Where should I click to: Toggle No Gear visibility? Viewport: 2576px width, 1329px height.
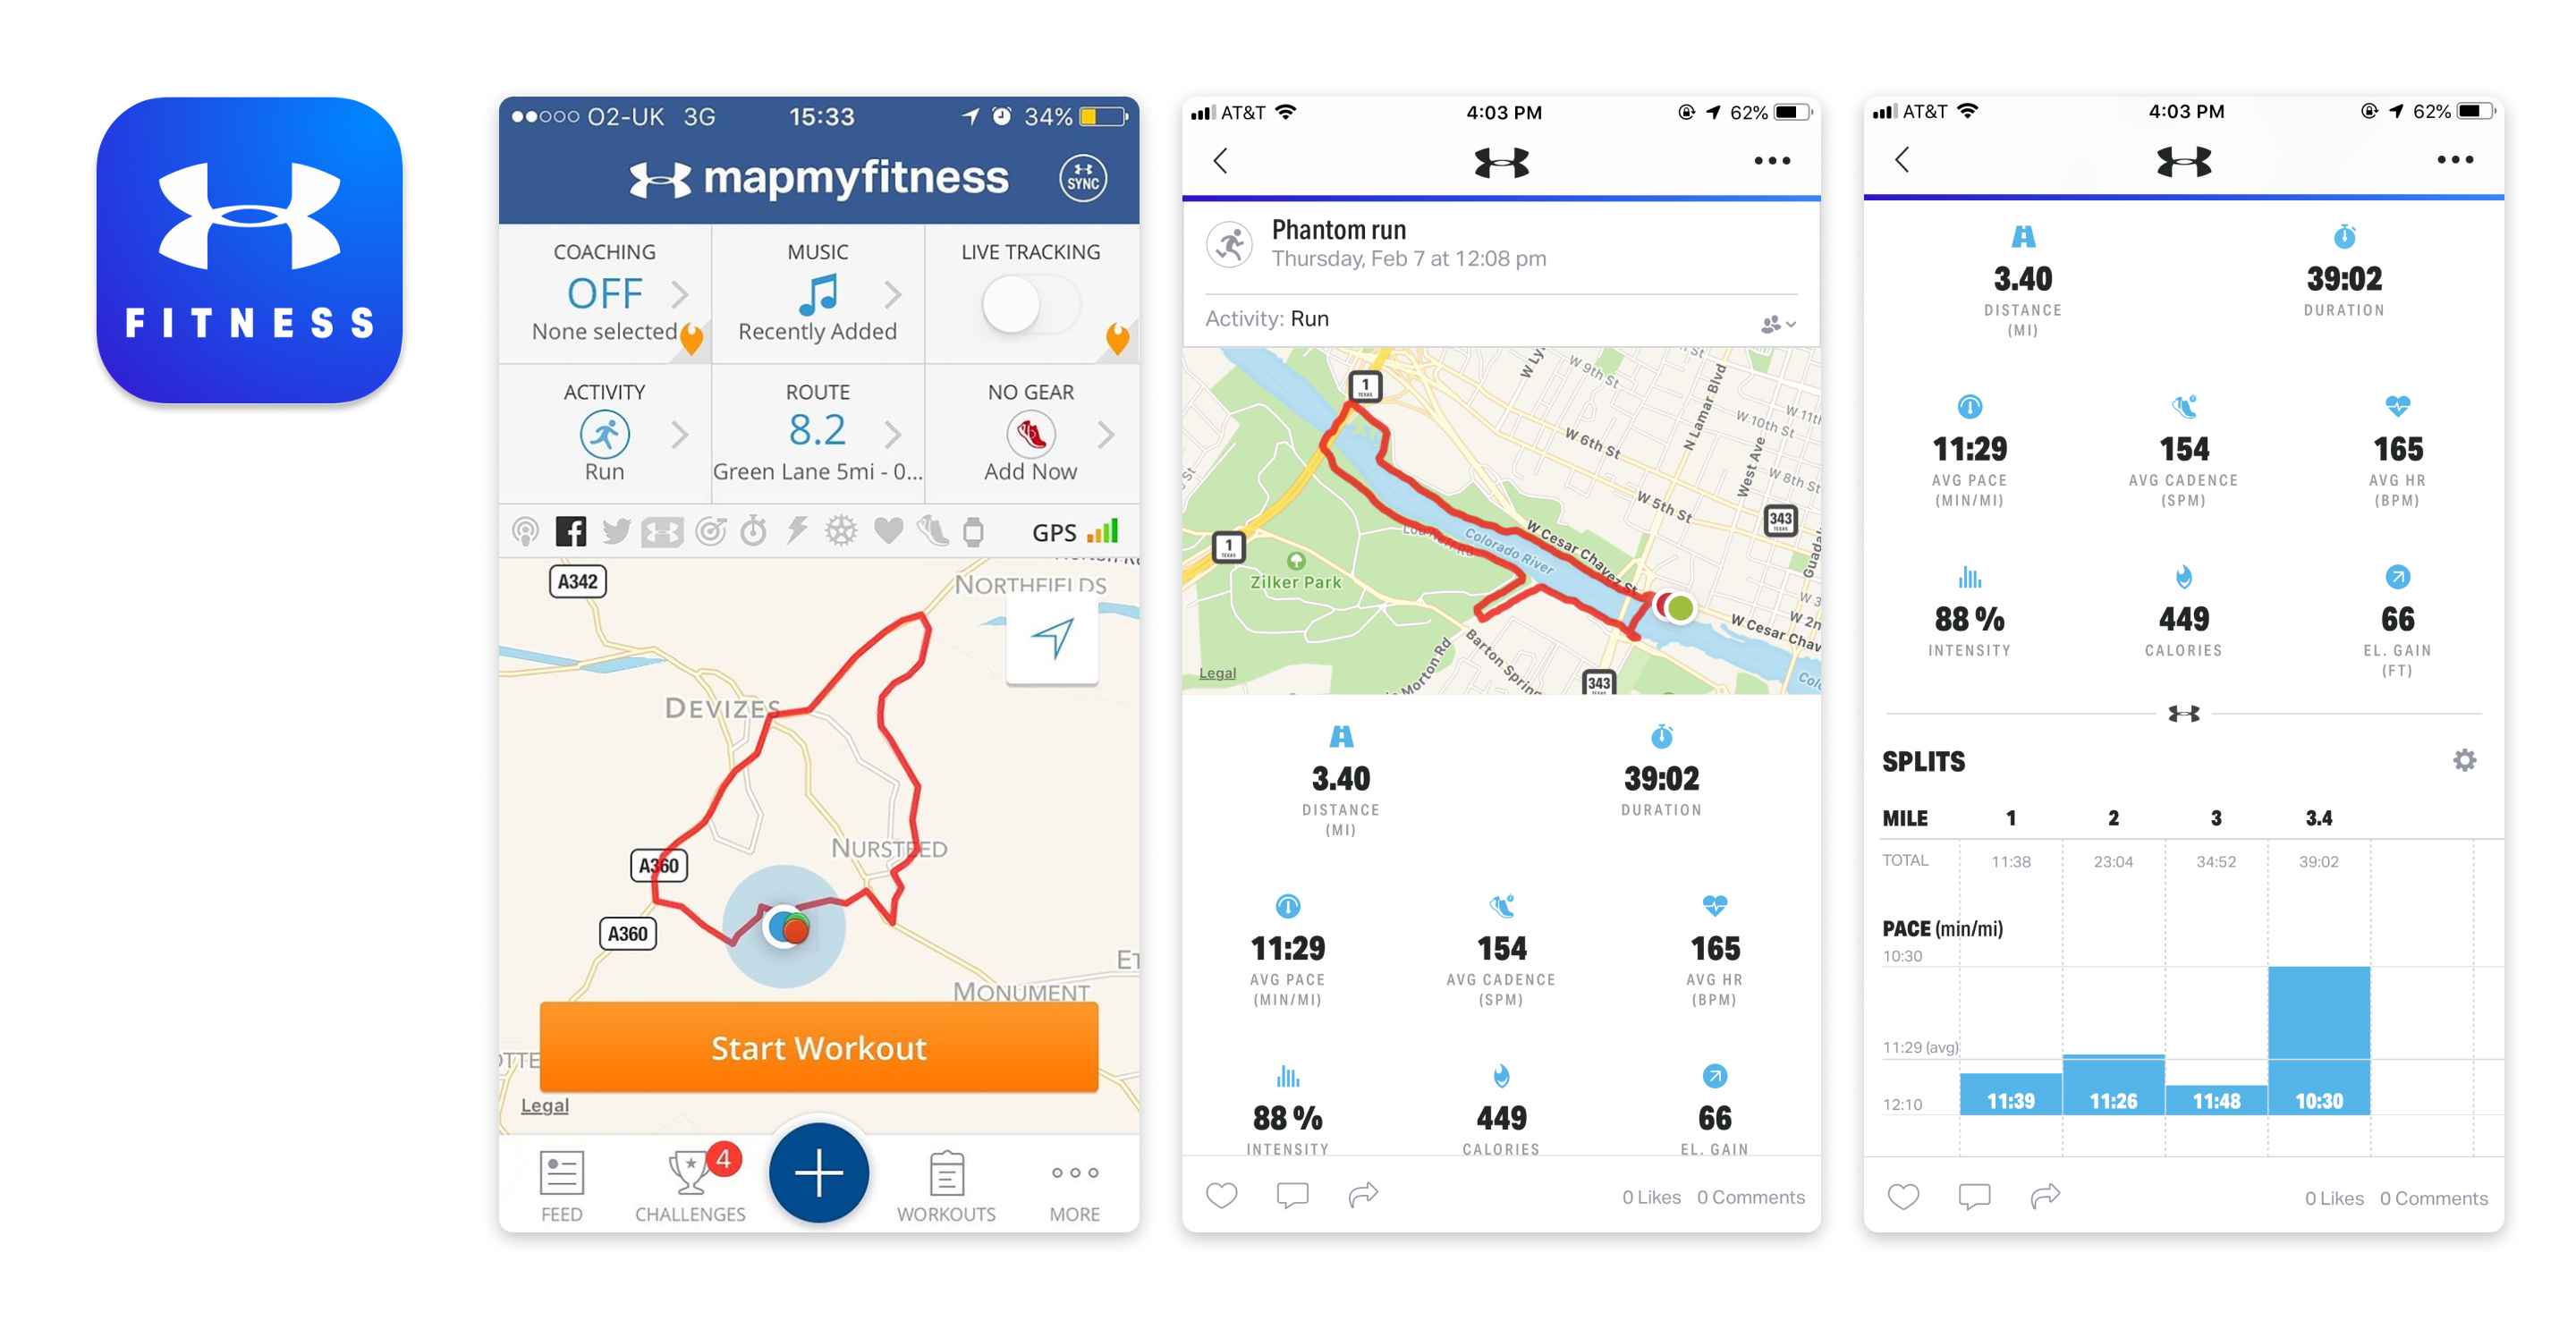click(1029, 434)
